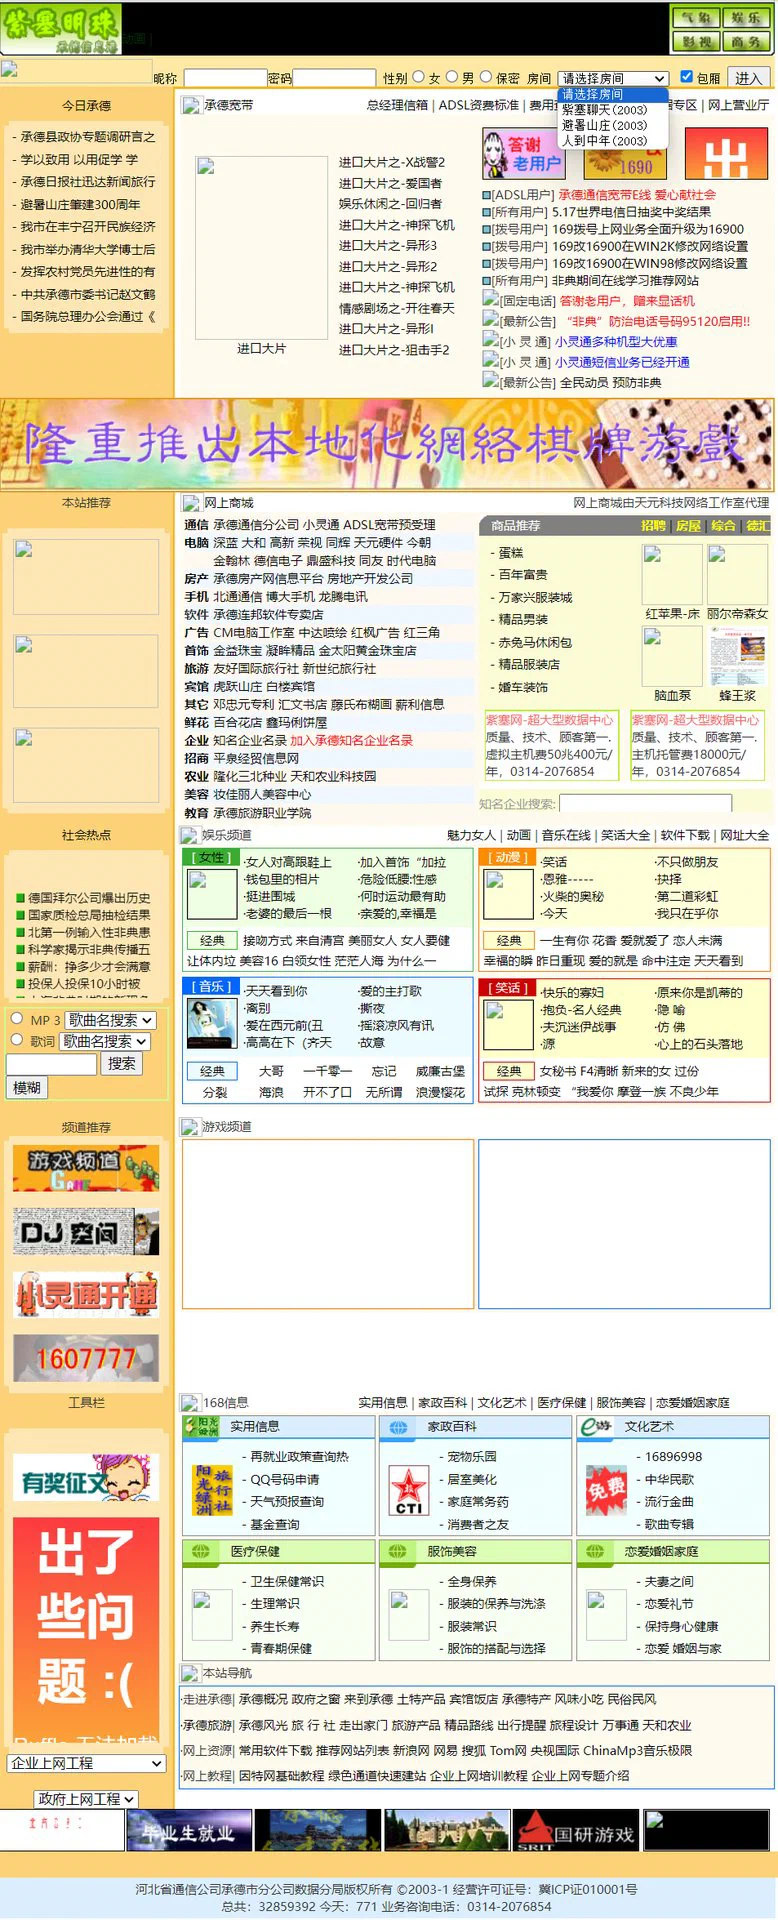Click the 蜂王浆 product thumbnail
Viewport: 778px width, 1920px height.
pyautogui.click(x=738, y=656)
